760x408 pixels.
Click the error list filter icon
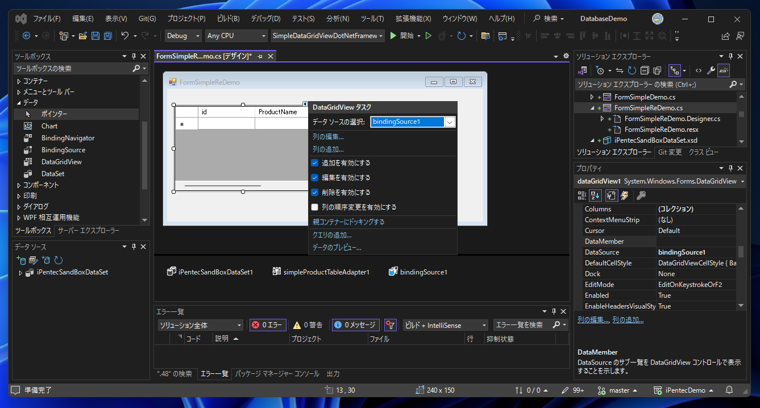click(391, 325)
